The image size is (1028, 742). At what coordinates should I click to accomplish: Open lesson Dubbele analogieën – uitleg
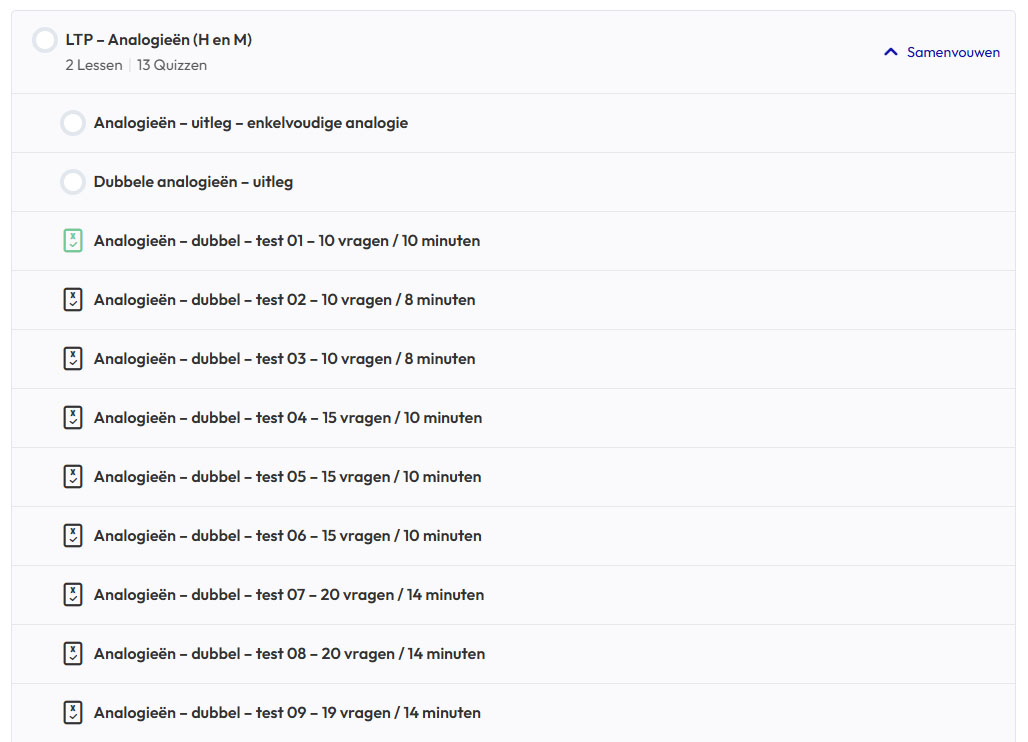coord(193,182)
